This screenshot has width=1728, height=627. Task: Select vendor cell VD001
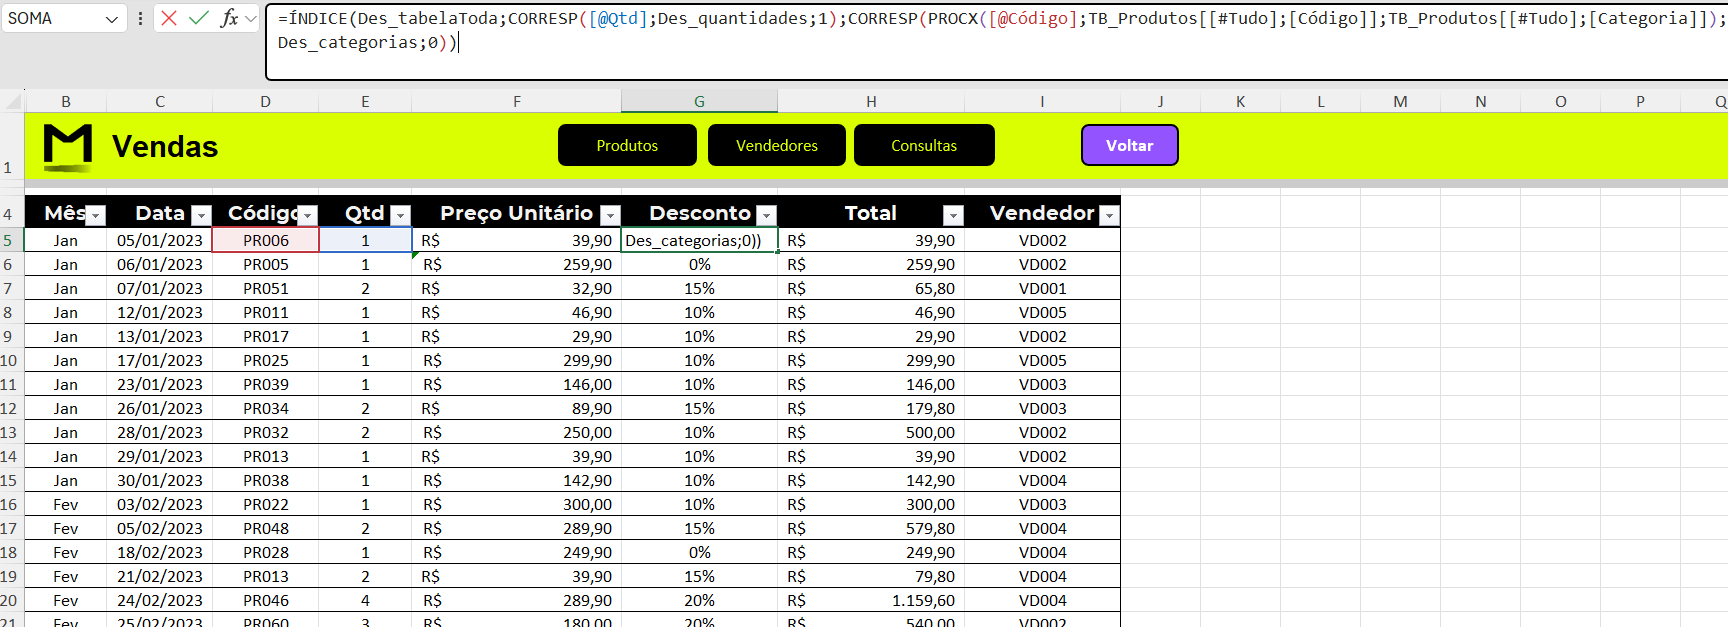tap(1042, 288)
